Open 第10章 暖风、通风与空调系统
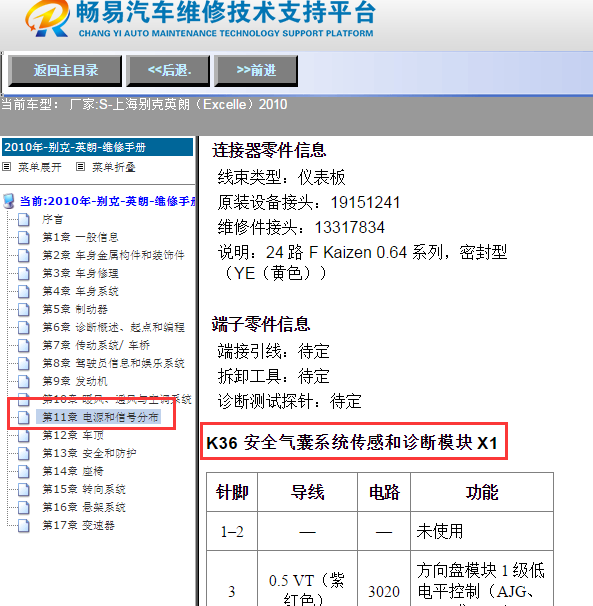This screenshot has width=593, height=606. (116, 399)
